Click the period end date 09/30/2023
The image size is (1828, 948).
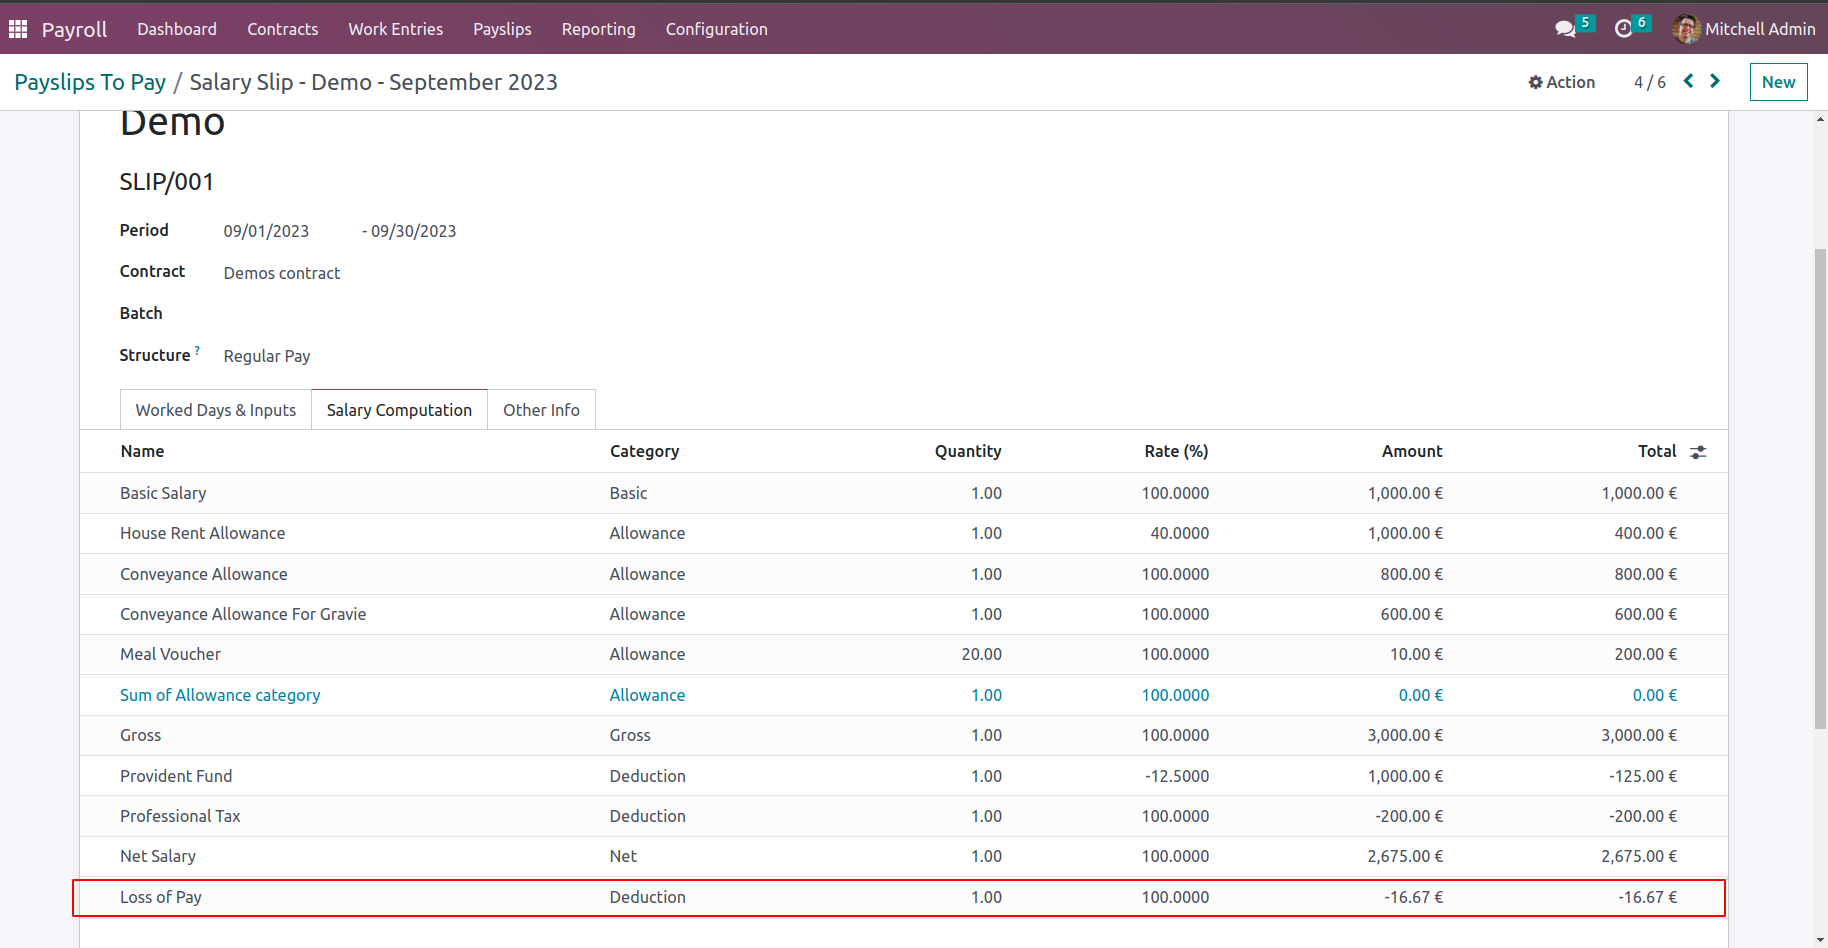pos(413,231)
